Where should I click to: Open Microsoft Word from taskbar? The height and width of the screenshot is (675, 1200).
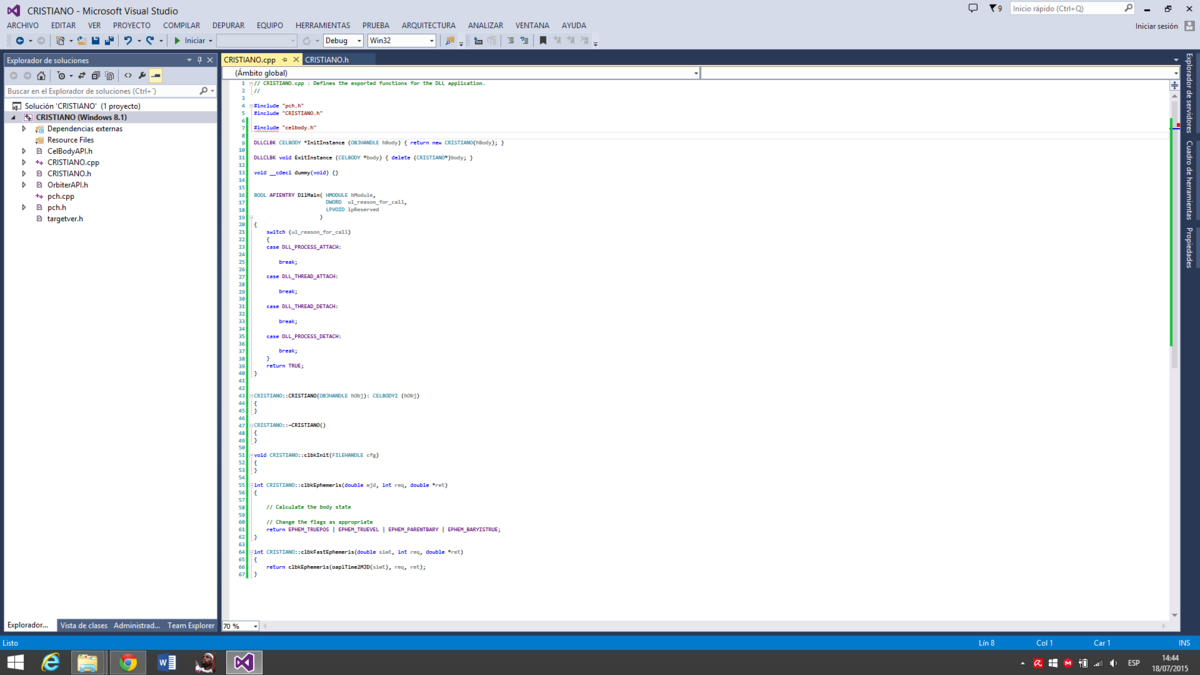click(x=166, y=662)
